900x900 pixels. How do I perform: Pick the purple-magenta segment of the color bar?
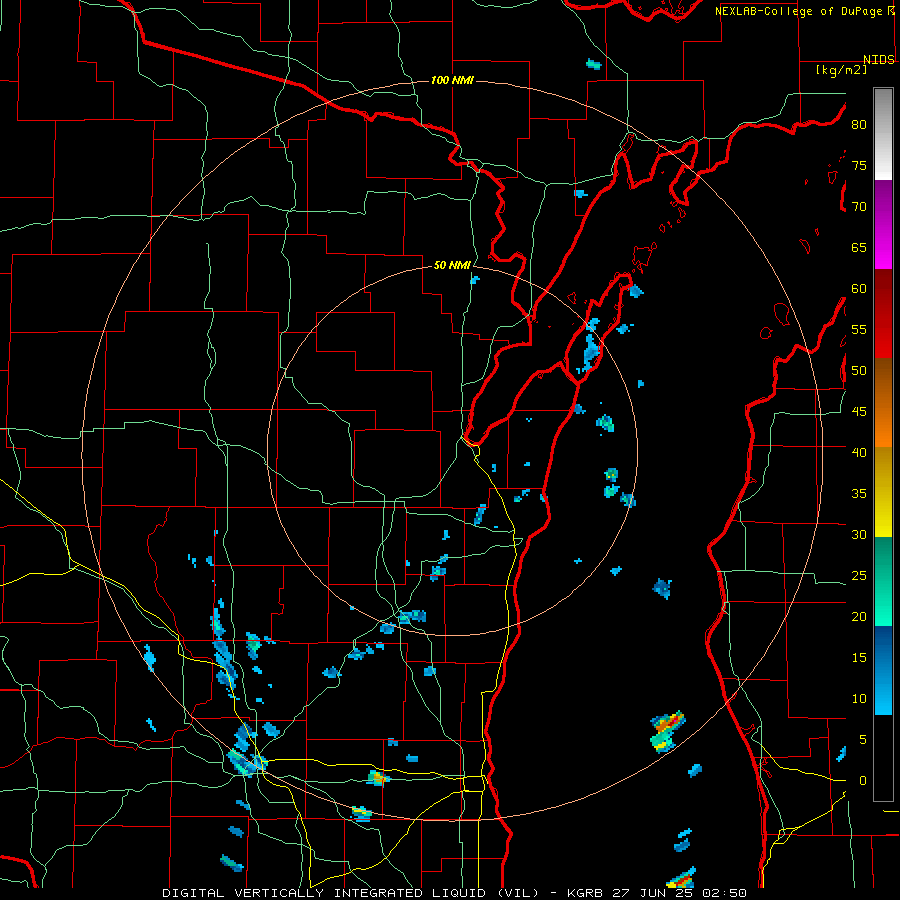point(883,224)
